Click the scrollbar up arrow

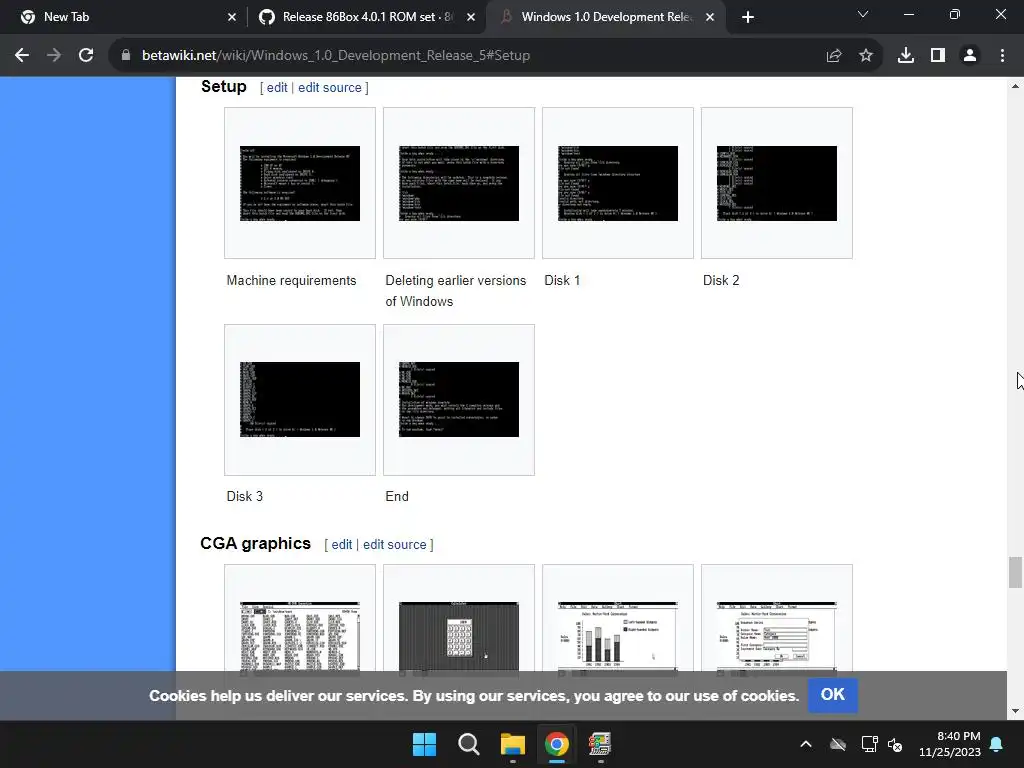coord(1014,86)
